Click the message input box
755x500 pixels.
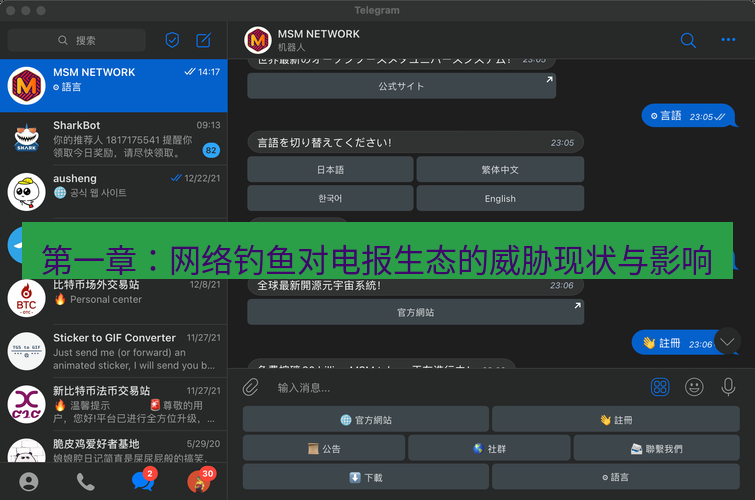pos(457,388)
